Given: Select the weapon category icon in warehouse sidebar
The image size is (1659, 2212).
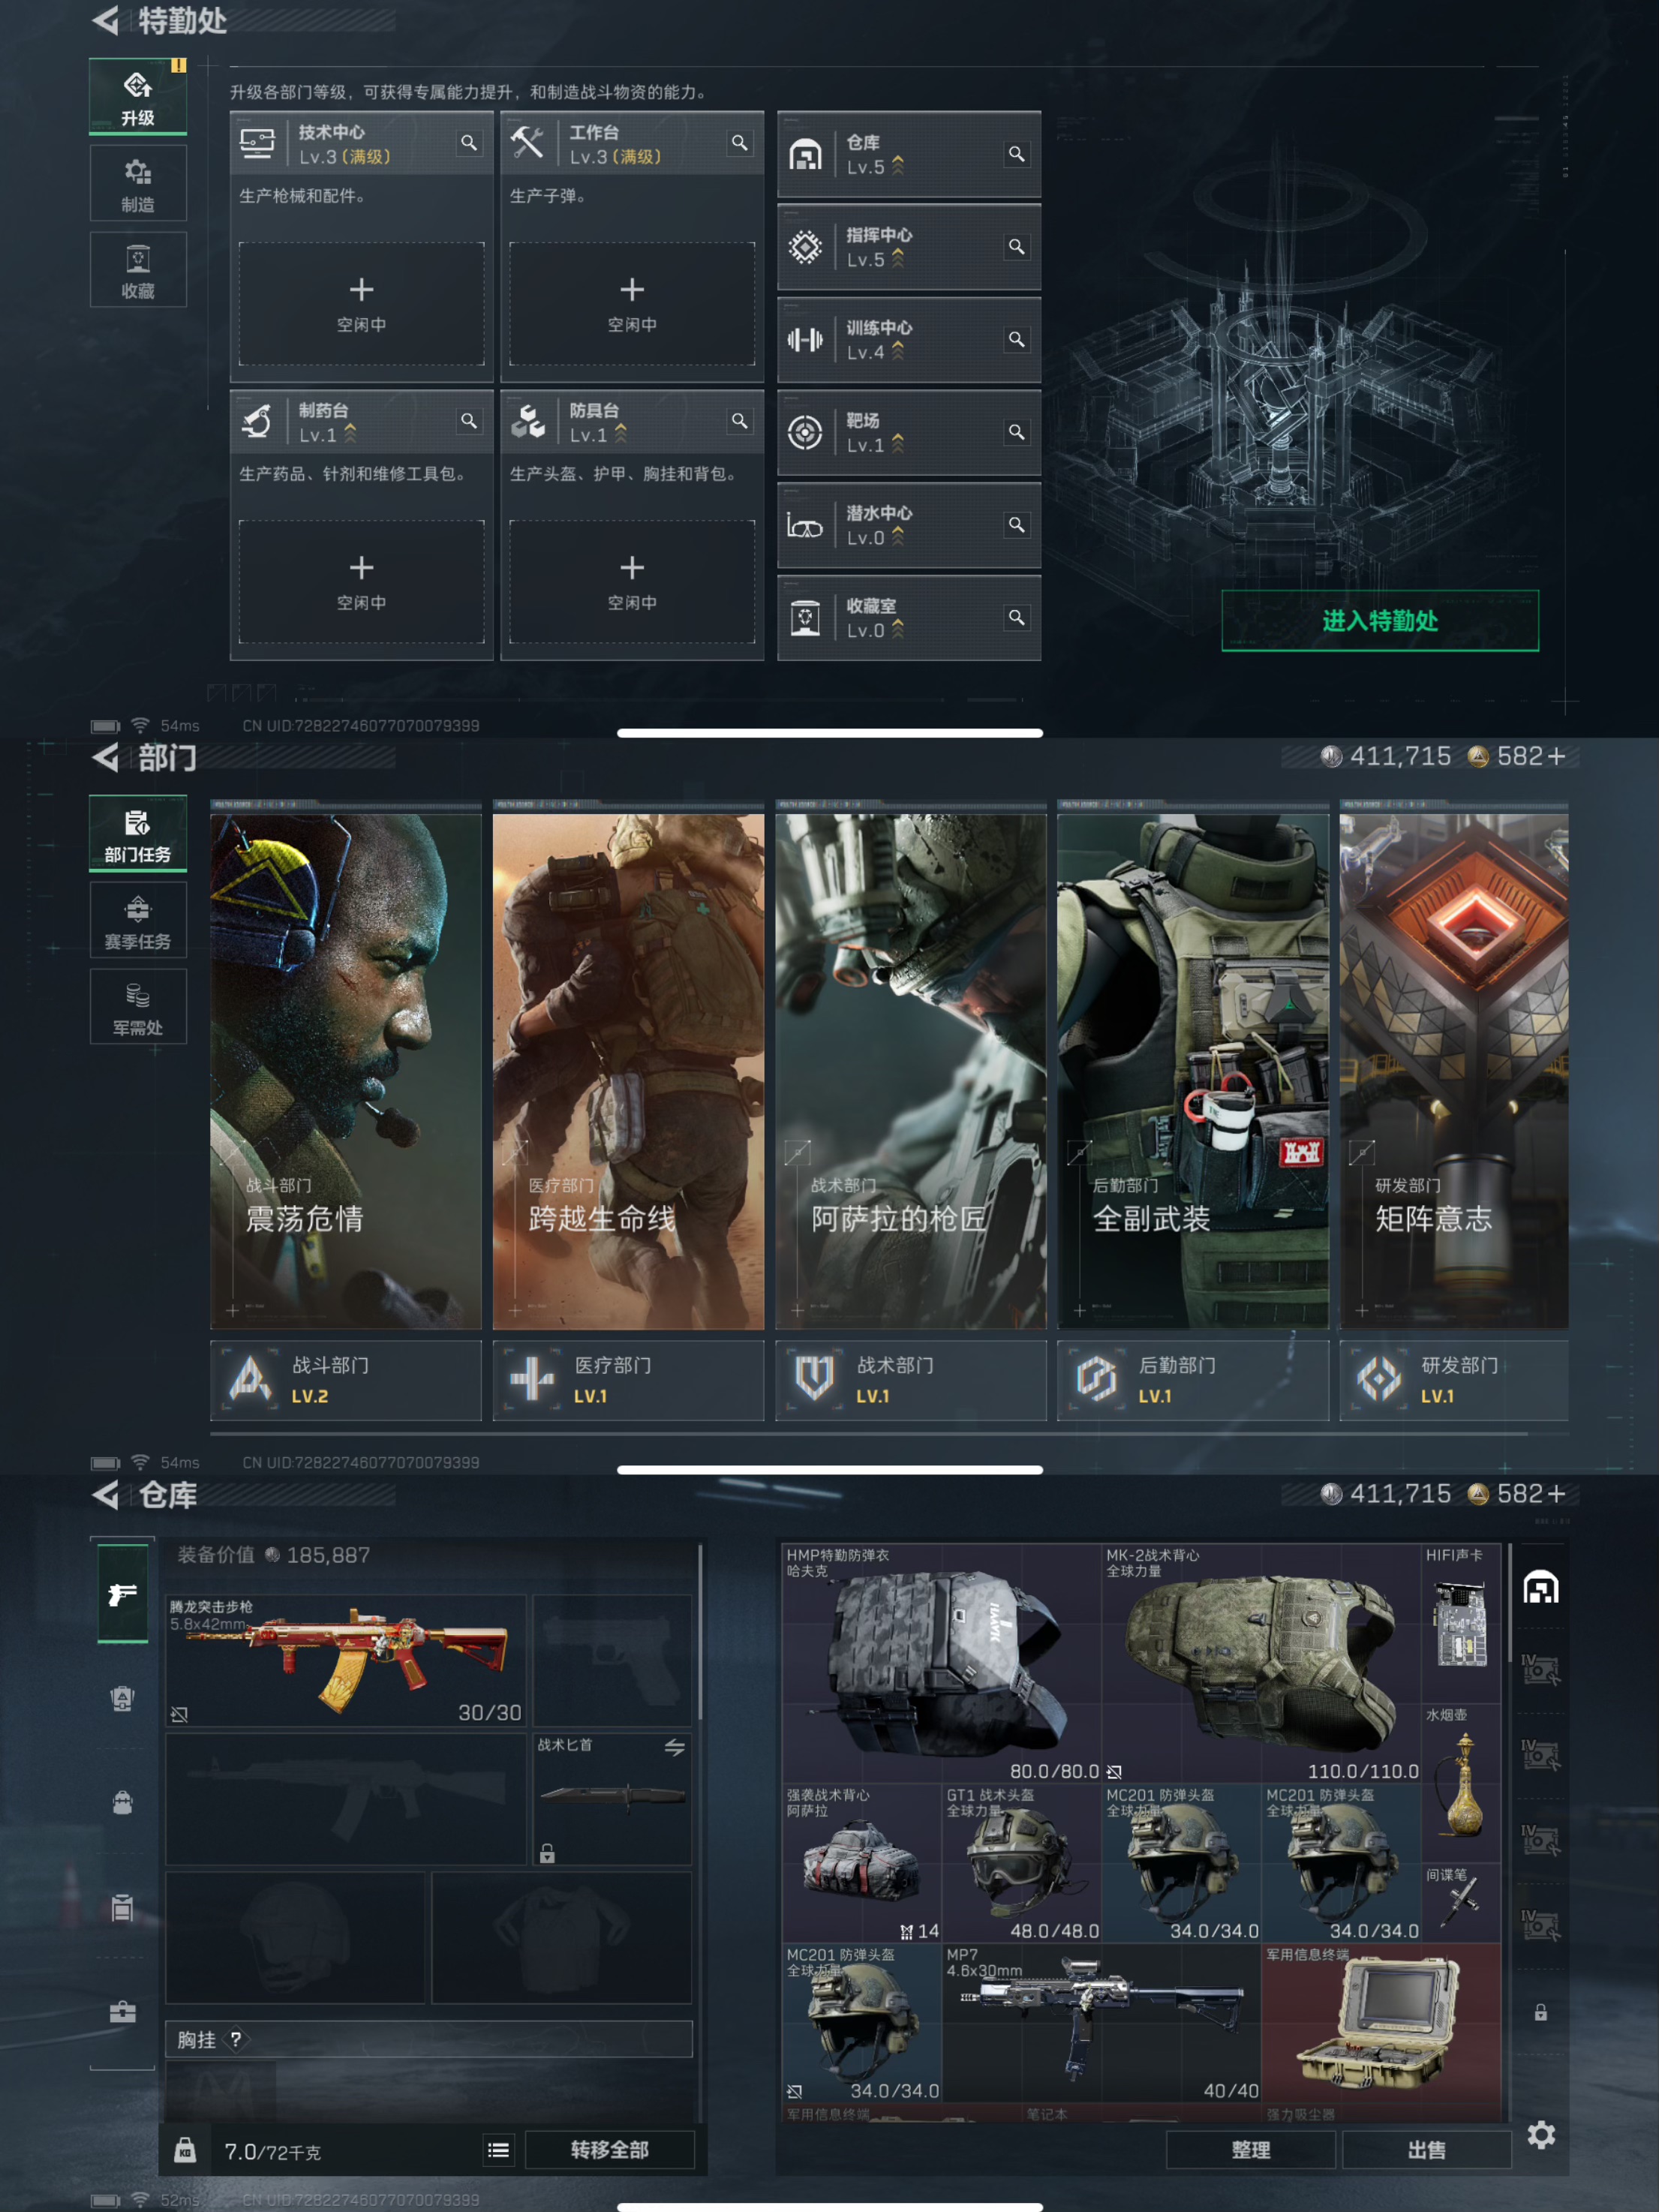Looking at the screenshot, I should pos(123,1594).
